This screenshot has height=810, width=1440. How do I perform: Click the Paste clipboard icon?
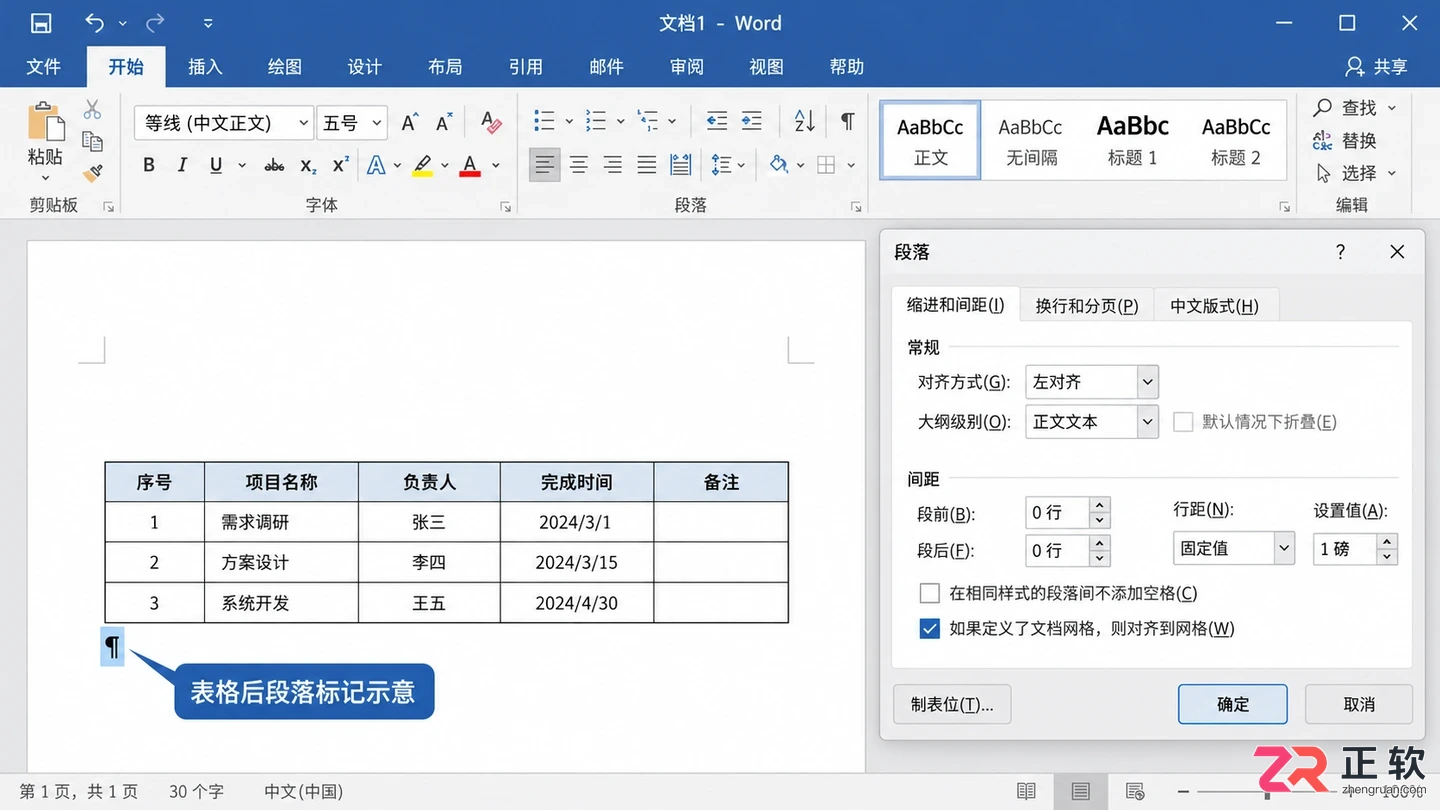pyautogui.click(x=45, y=122)
